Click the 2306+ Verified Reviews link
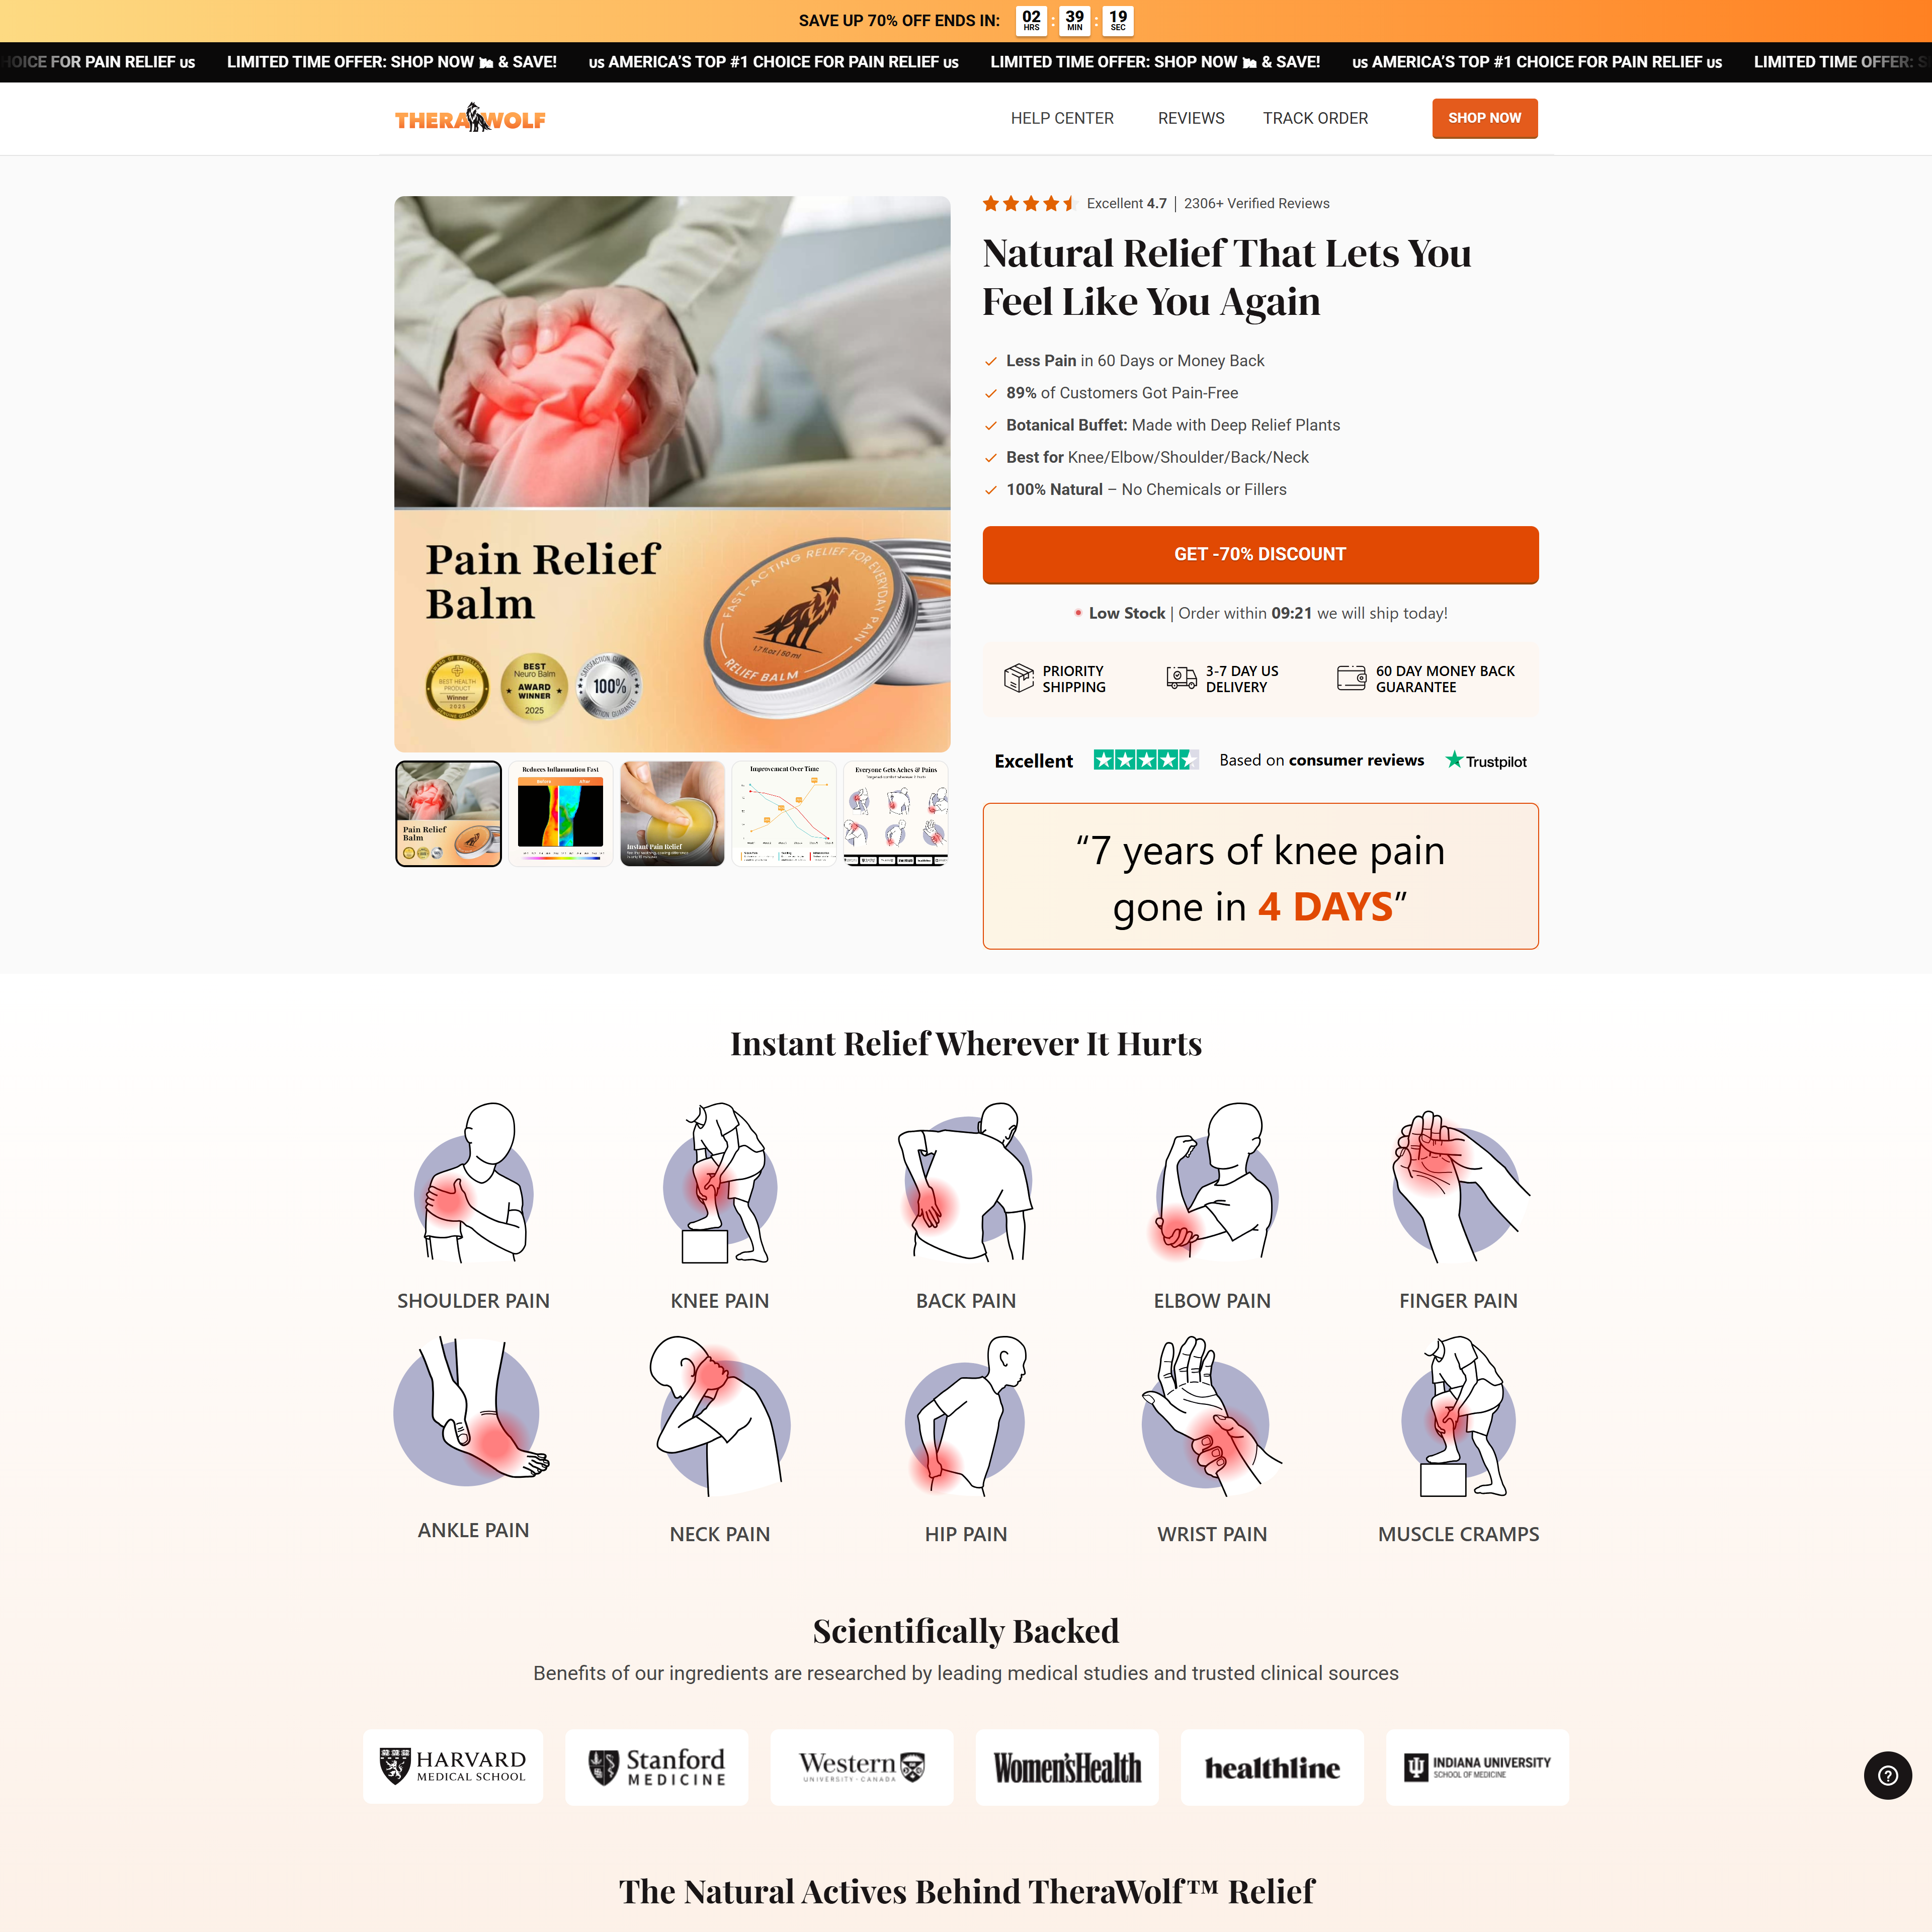This screenshot has height=1932, width=1932. [1257, 203]
